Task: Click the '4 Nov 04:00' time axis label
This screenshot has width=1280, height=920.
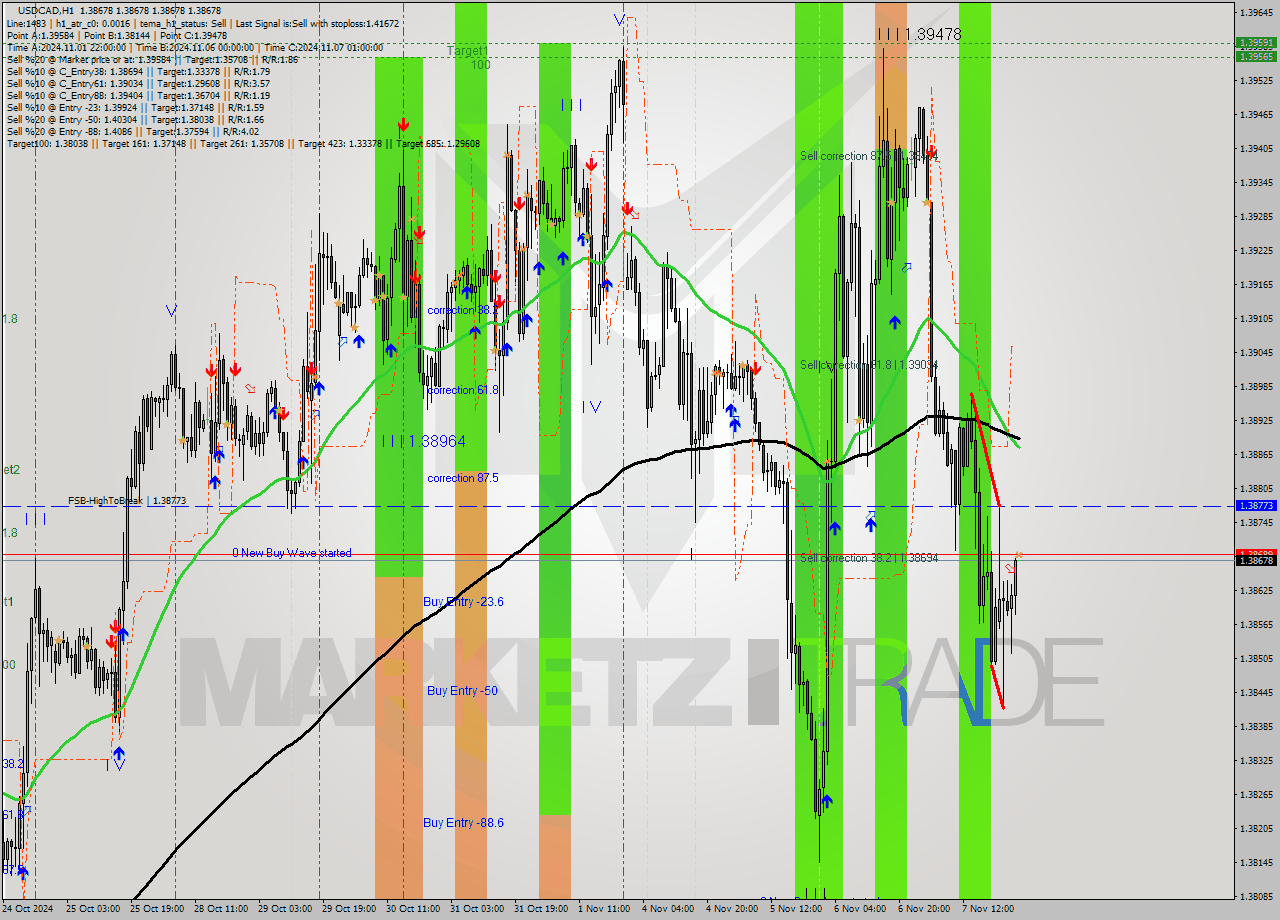Action: coord(668,909)
